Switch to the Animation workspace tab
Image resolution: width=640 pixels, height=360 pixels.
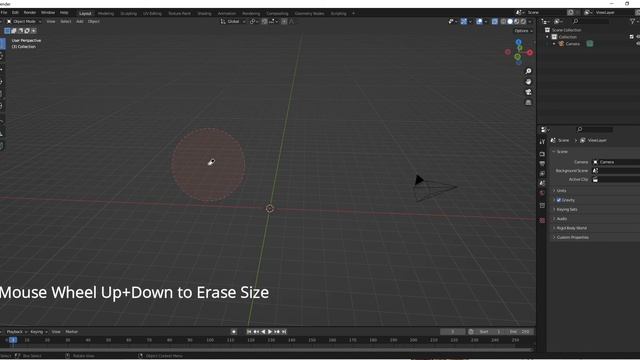click(227, 13)
